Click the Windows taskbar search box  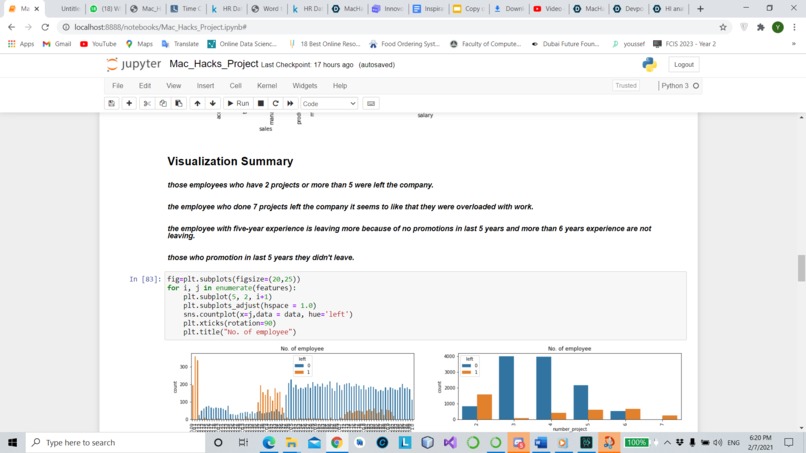pyautogui.click(x=116, y=442)
